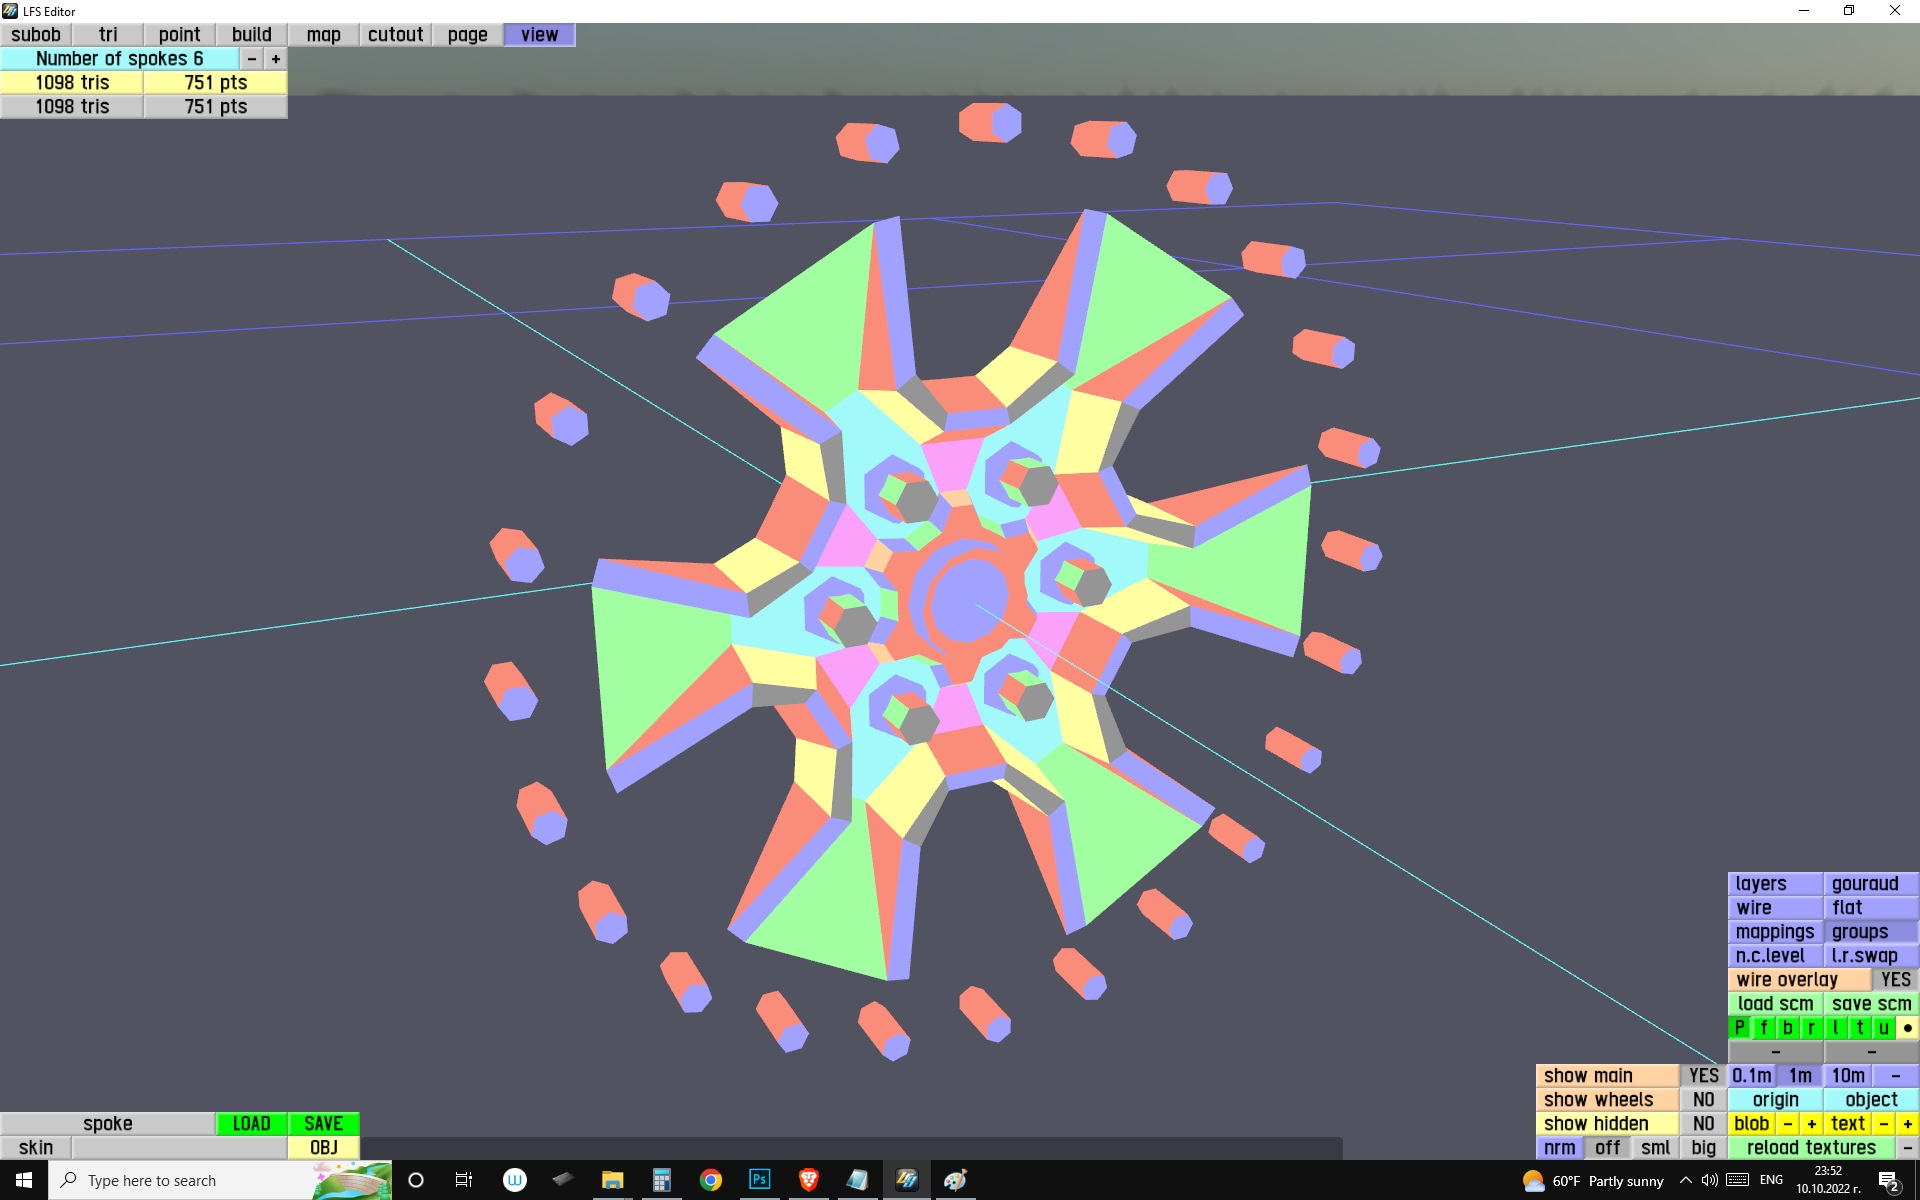Select the 10m grid size option
1920x1200 pixels.
click(x=1847, y=1076)
